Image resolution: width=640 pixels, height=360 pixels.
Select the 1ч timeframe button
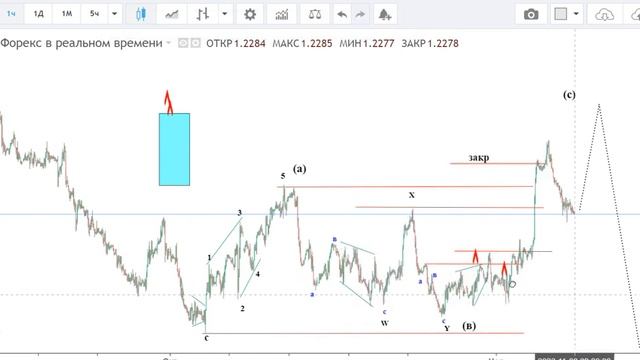point(11,14)
